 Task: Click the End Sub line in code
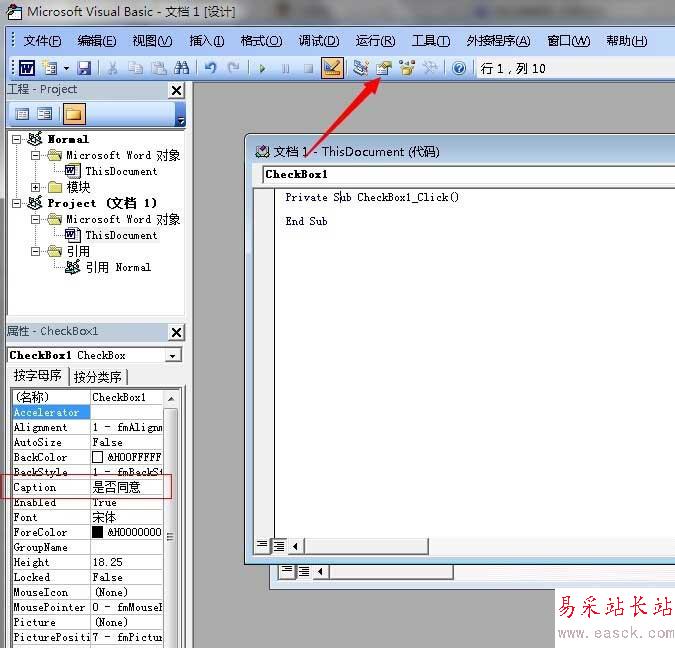pos(306,221)
